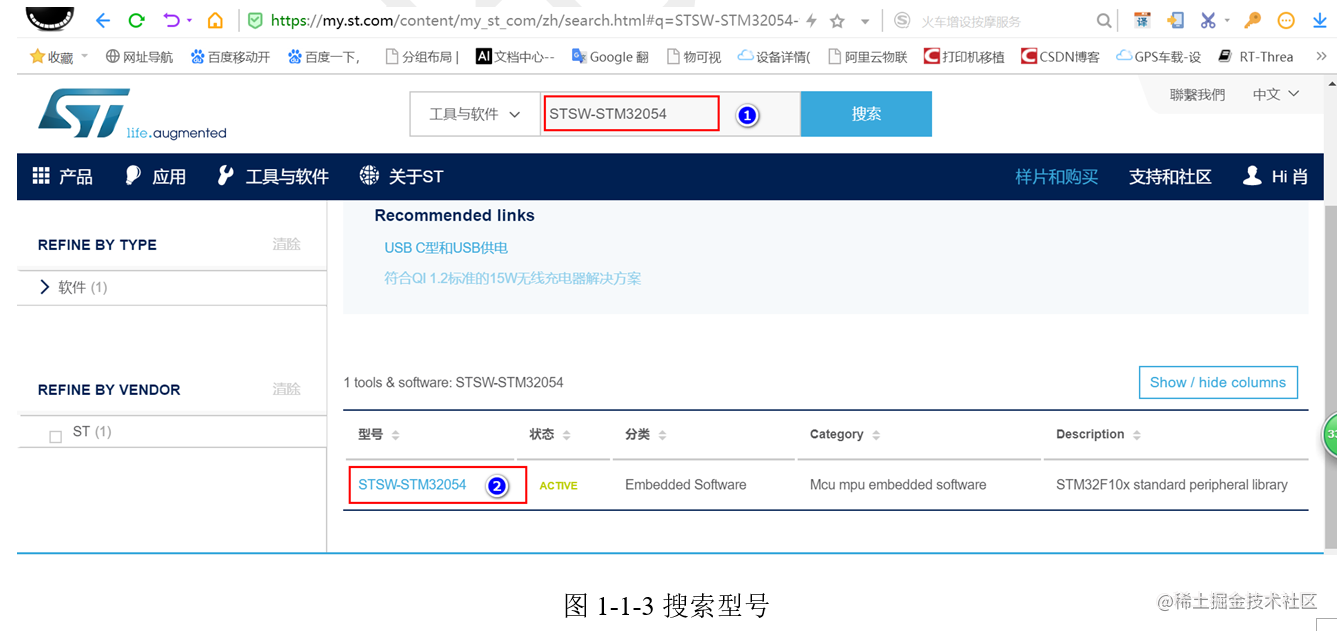Open the browser downloads arrow icon
The height and width of the screenshot is (631, 1337).
(1319, 20)
